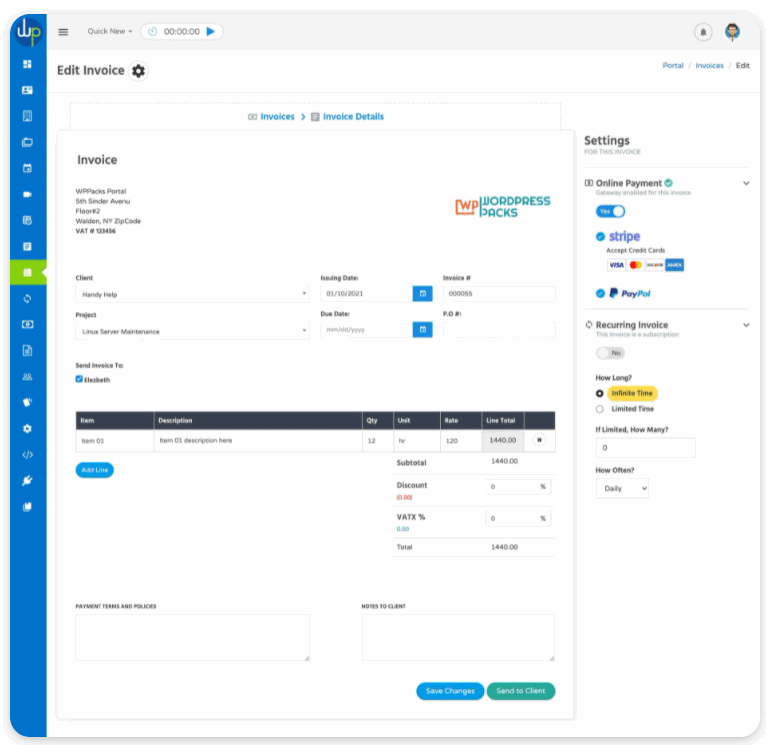Screen dimensions: 766x745
Task: Open the theme swatches icon in sidebar
Action: pyautogui.click(x=27, y=403)
